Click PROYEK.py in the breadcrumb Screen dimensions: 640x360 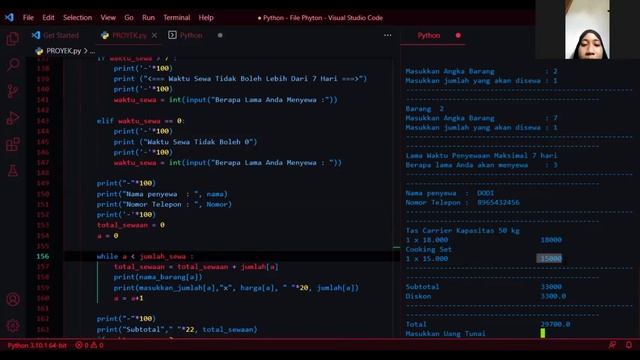(63, 51)
